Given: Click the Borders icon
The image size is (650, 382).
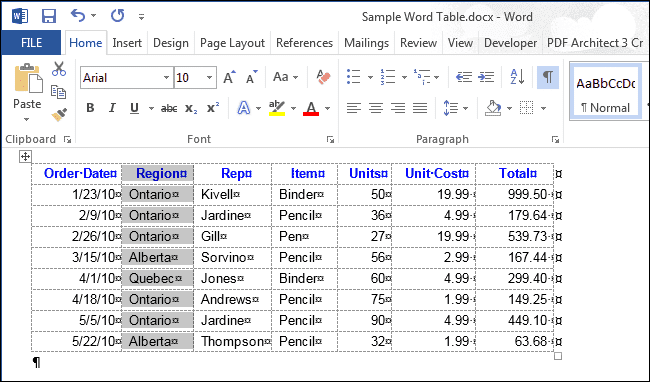Looking at the screenshot, I should [x=526, y=109].
